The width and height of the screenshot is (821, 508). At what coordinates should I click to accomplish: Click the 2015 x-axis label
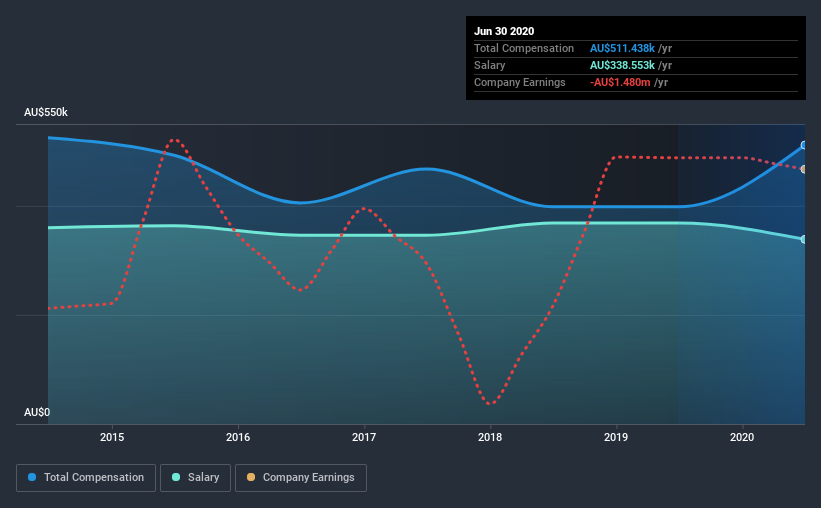(x=112, y=437)
